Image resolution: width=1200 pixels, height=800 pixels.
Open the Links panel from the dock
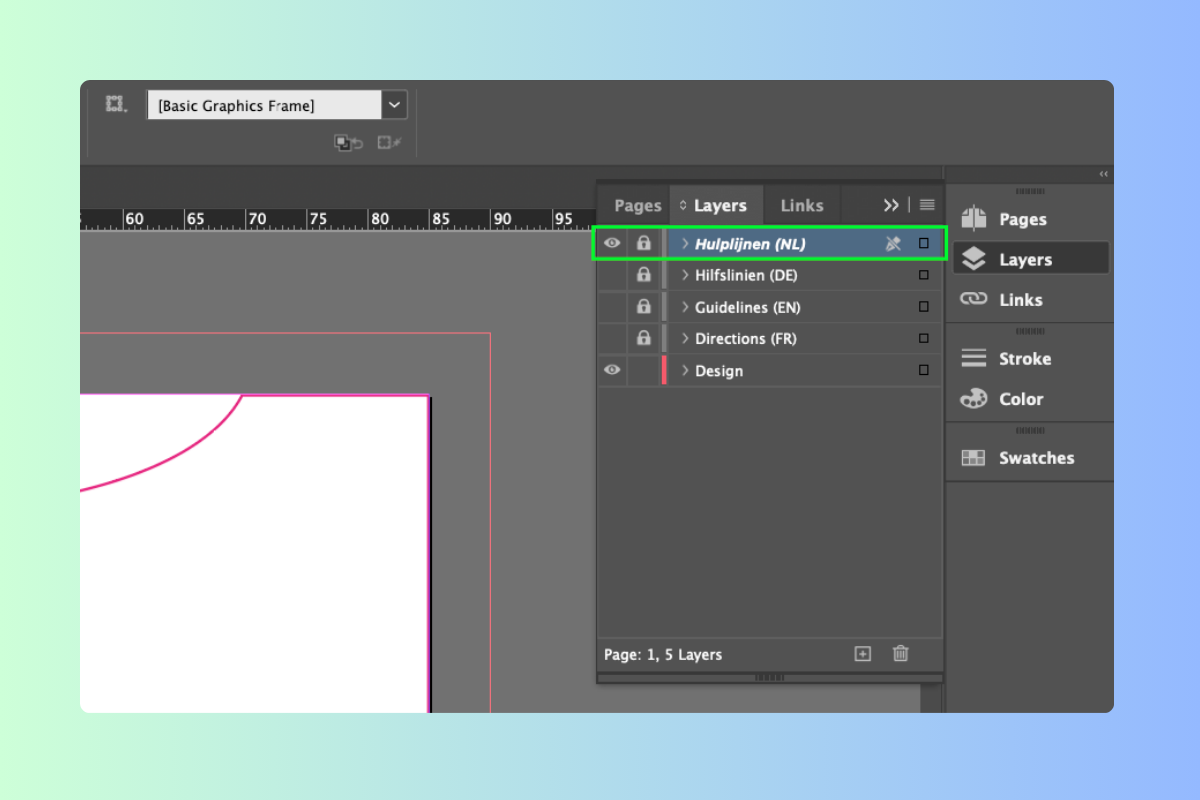coord(1031,299)
